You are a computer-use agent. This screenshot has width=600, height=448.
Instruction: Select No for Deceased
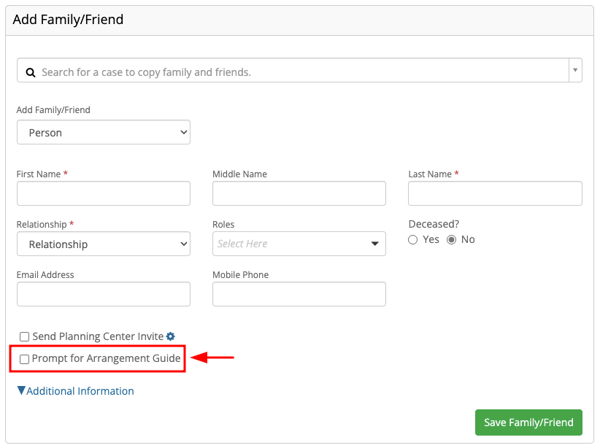point(451,240)
